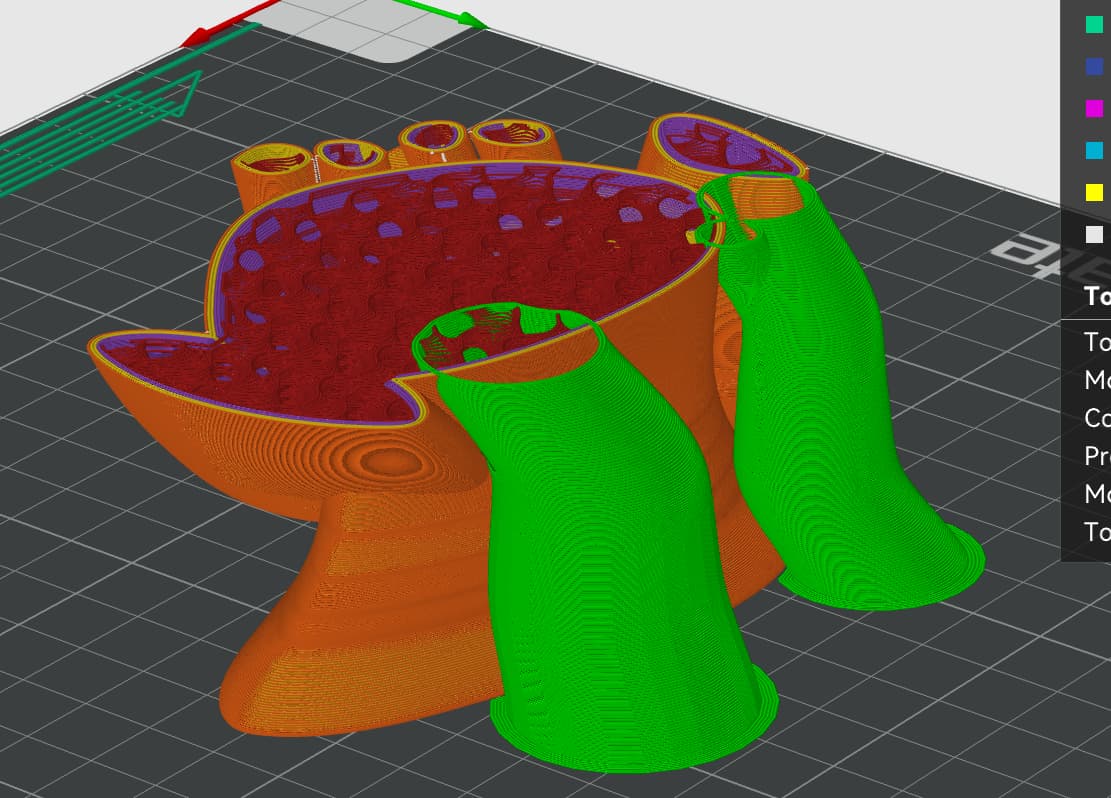
Task: Click the cyan legend color swatch
Action: pyautogui.click(x=1095, y=150)
